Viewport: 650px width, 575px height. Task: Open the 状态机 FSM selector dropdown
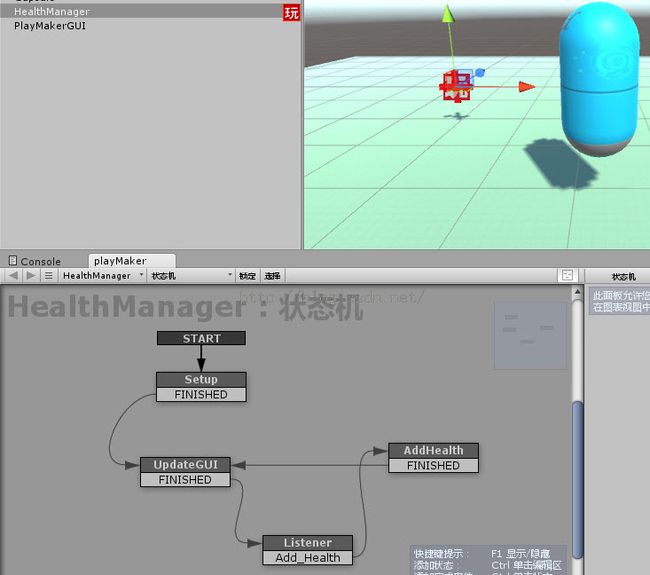pyautogui.click(x=190, y=275)
